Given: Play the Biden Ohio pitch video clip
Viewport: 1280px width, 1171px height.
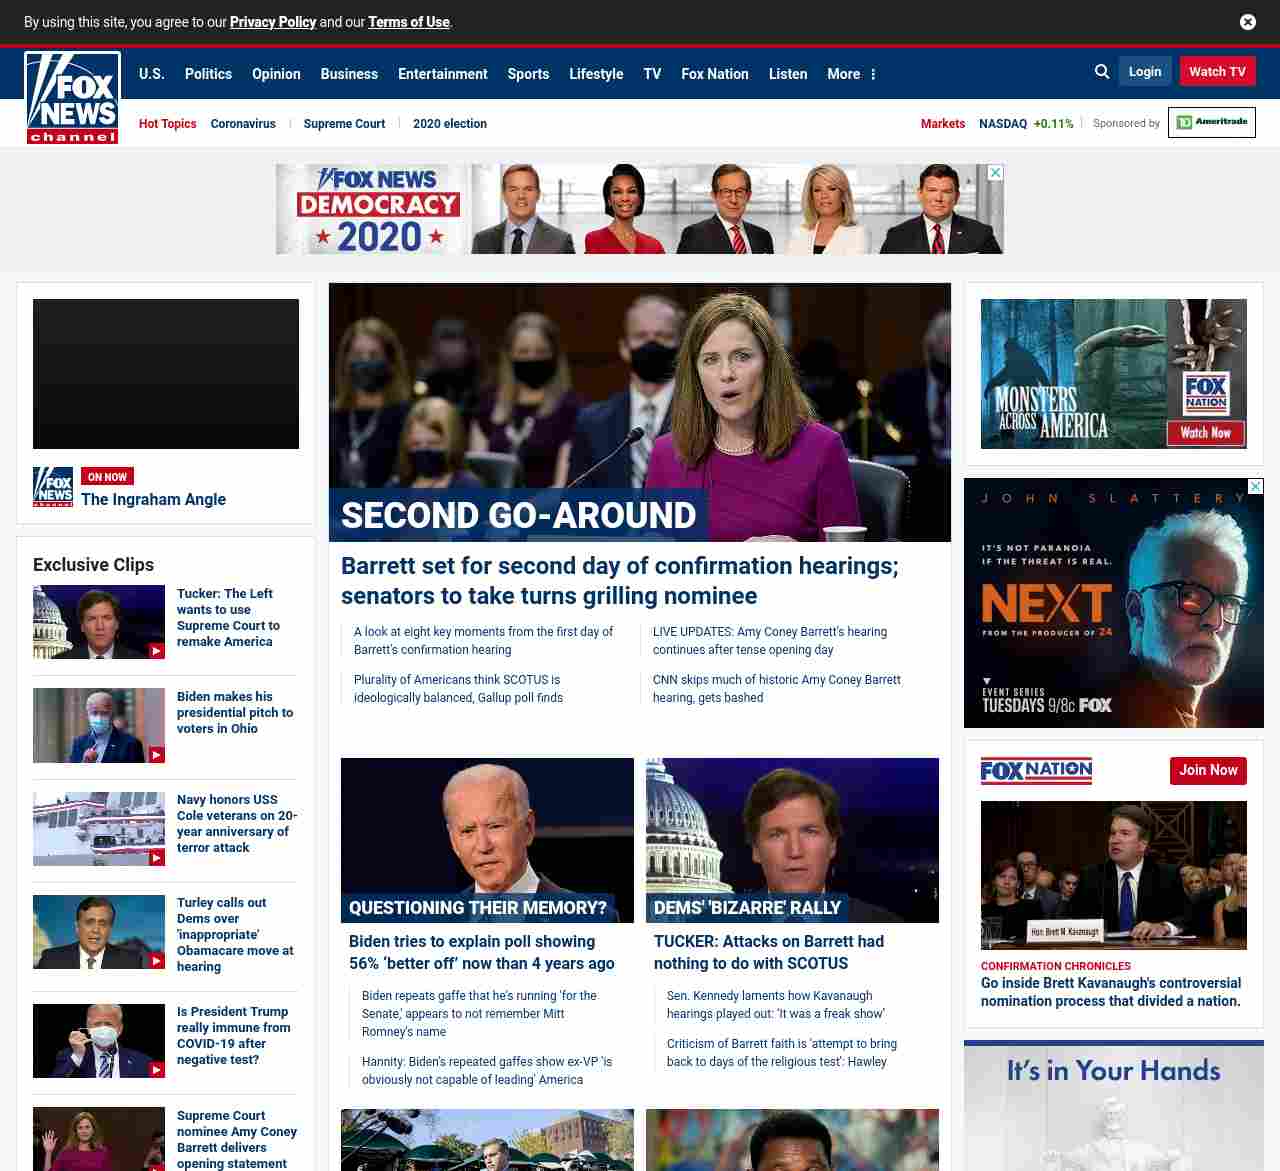Looking at the screenshot, I should (x=99, y=725).
